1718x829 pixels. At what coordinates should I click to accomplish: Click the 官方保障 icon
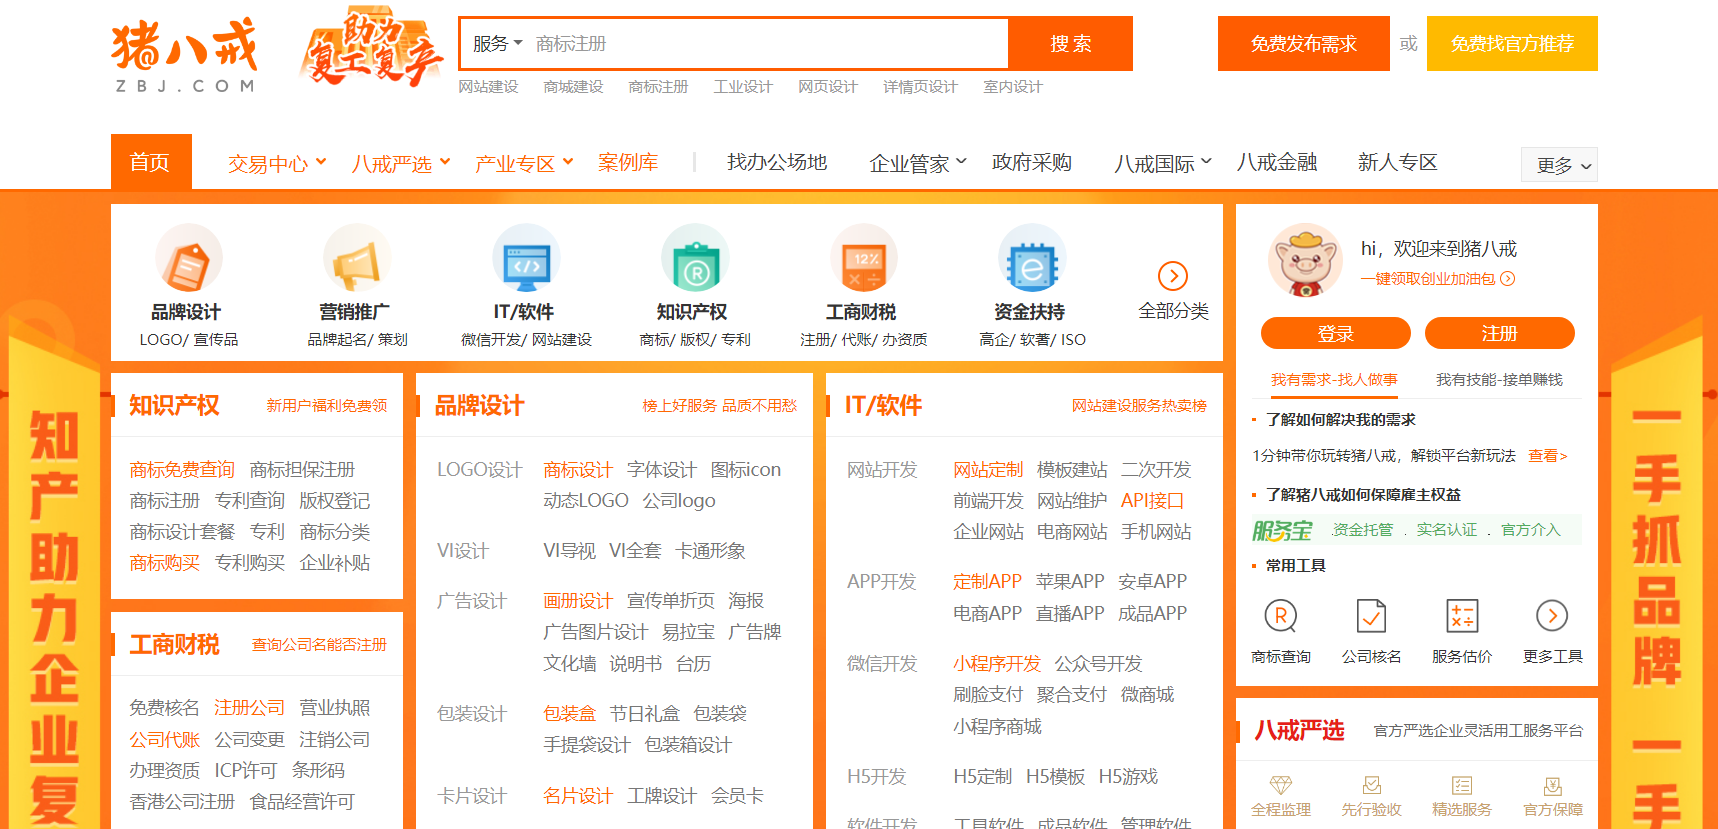[x=1552, y=785]
